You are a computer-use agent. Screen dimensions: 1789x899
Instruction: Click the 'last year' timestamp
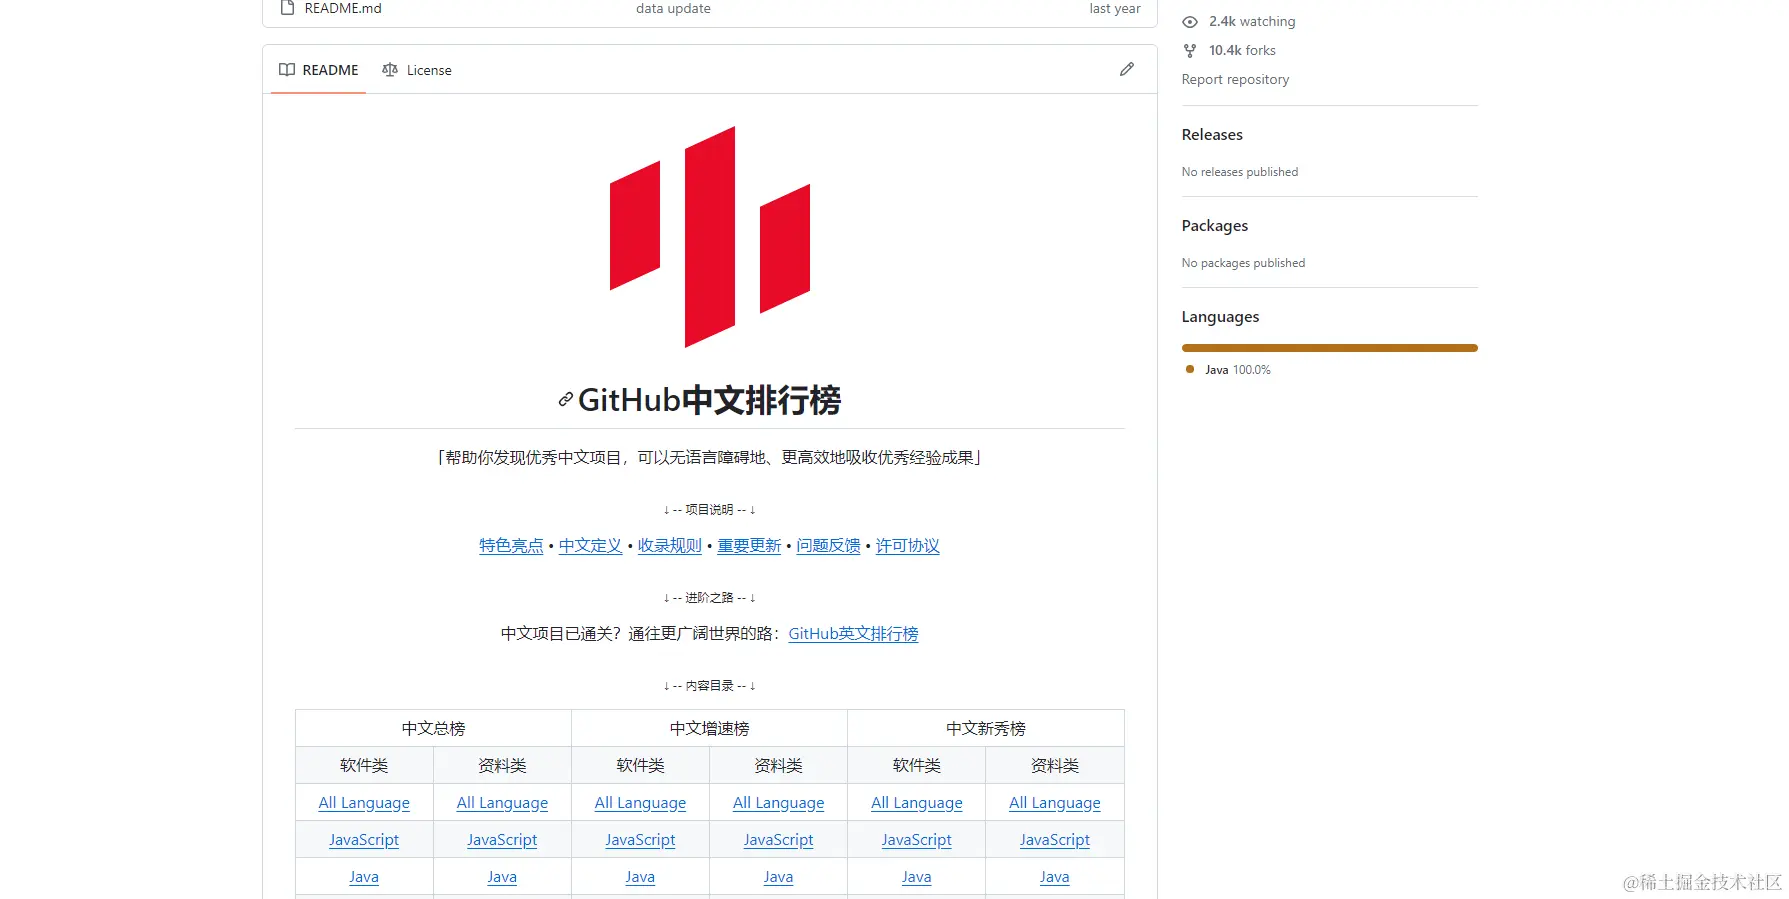(1115, 8)
